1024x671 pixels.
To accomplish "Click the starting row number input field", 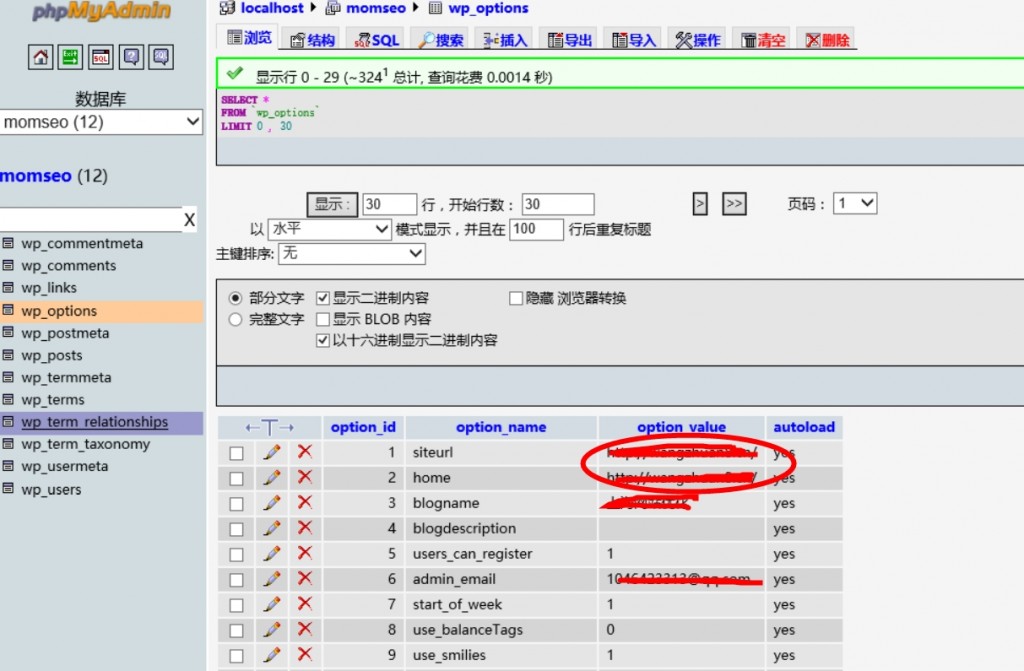I will [x=557, y=204].
